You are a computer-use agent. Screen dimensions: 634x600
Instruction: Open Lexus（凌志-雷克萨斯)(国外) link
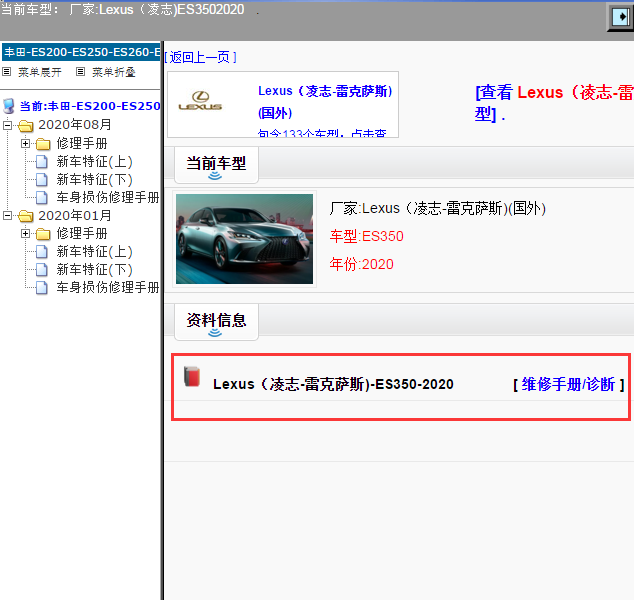(x=325, y=102)
